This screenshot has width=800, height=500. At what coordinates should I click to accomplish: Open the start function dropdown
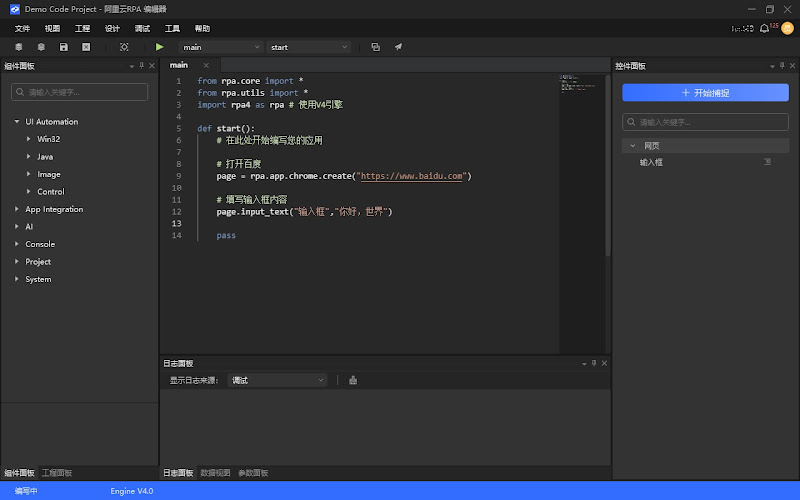click(x=308, y=47)
